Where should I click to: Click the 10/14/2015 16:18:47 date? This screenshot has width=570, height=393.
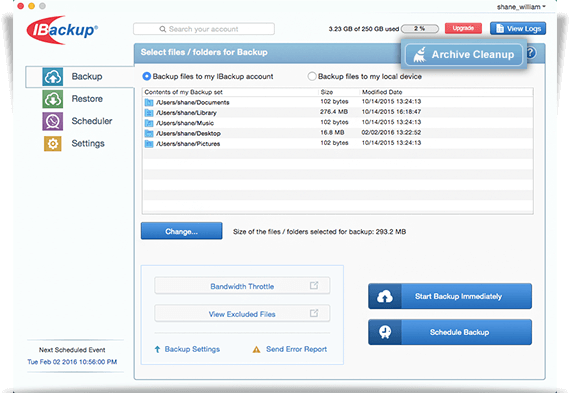(x=391, y=112)
